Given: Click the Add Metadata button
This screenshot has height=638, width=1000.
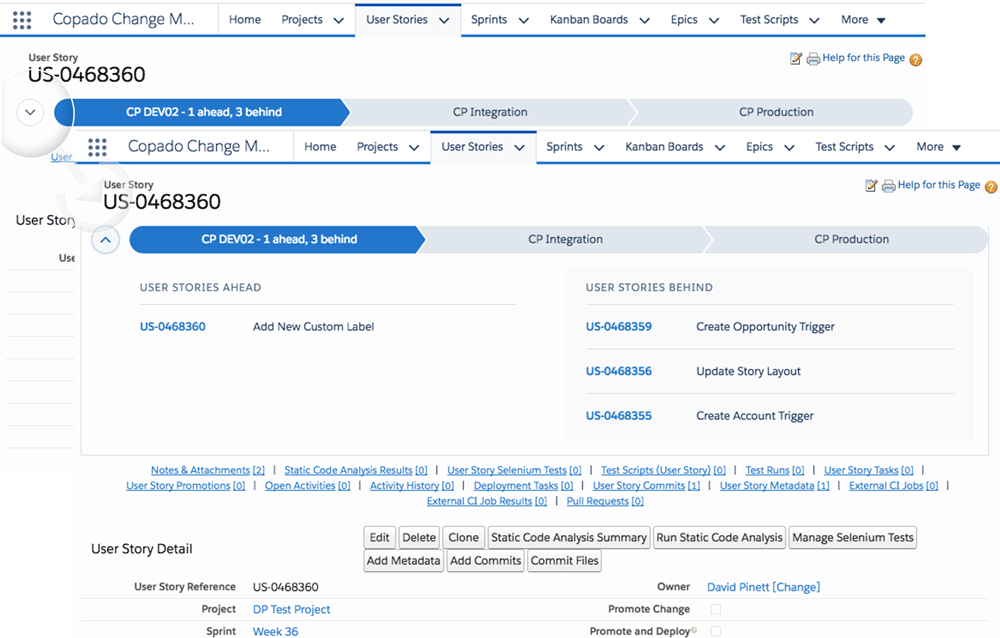Looking at the screenshot, I should (x=403, y=561).
